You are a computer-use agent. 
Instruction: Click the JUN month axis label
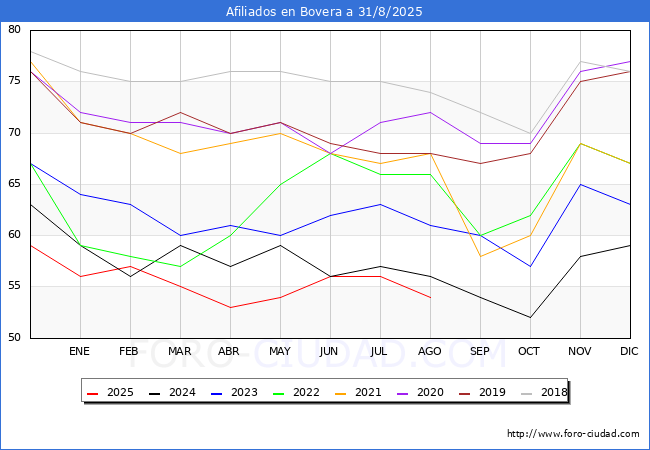pos(329,351)
